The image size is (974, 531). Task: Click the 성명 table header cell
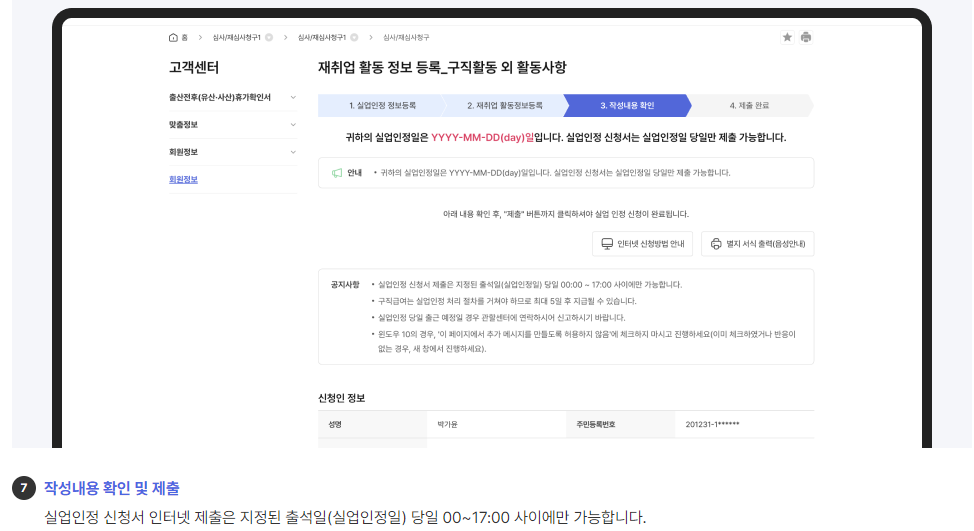(372, 425)
